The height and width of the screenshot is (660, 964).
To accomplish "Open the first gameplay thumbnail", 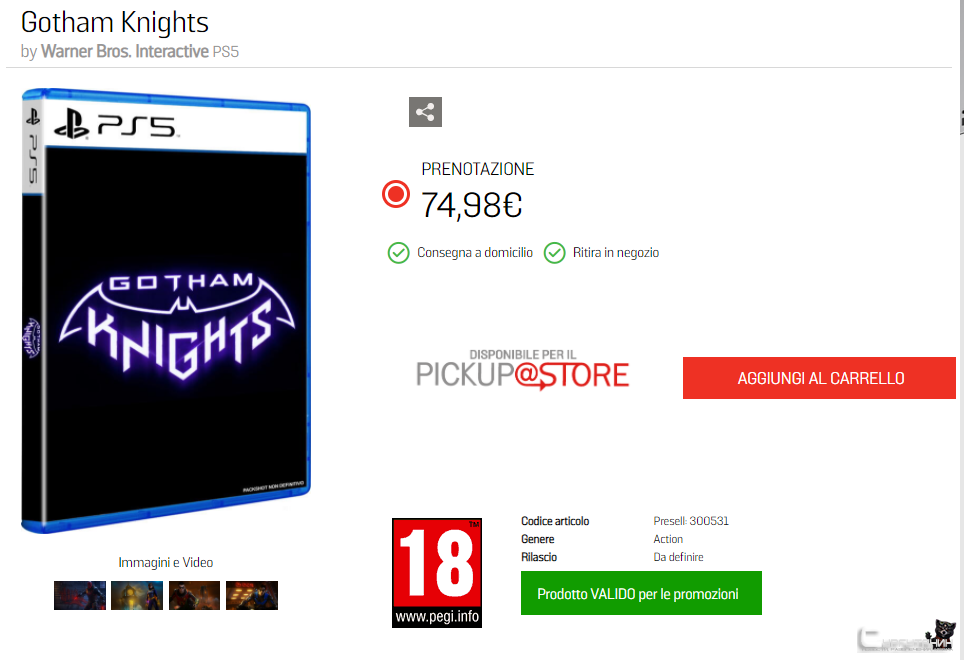I will coord(80,595).
